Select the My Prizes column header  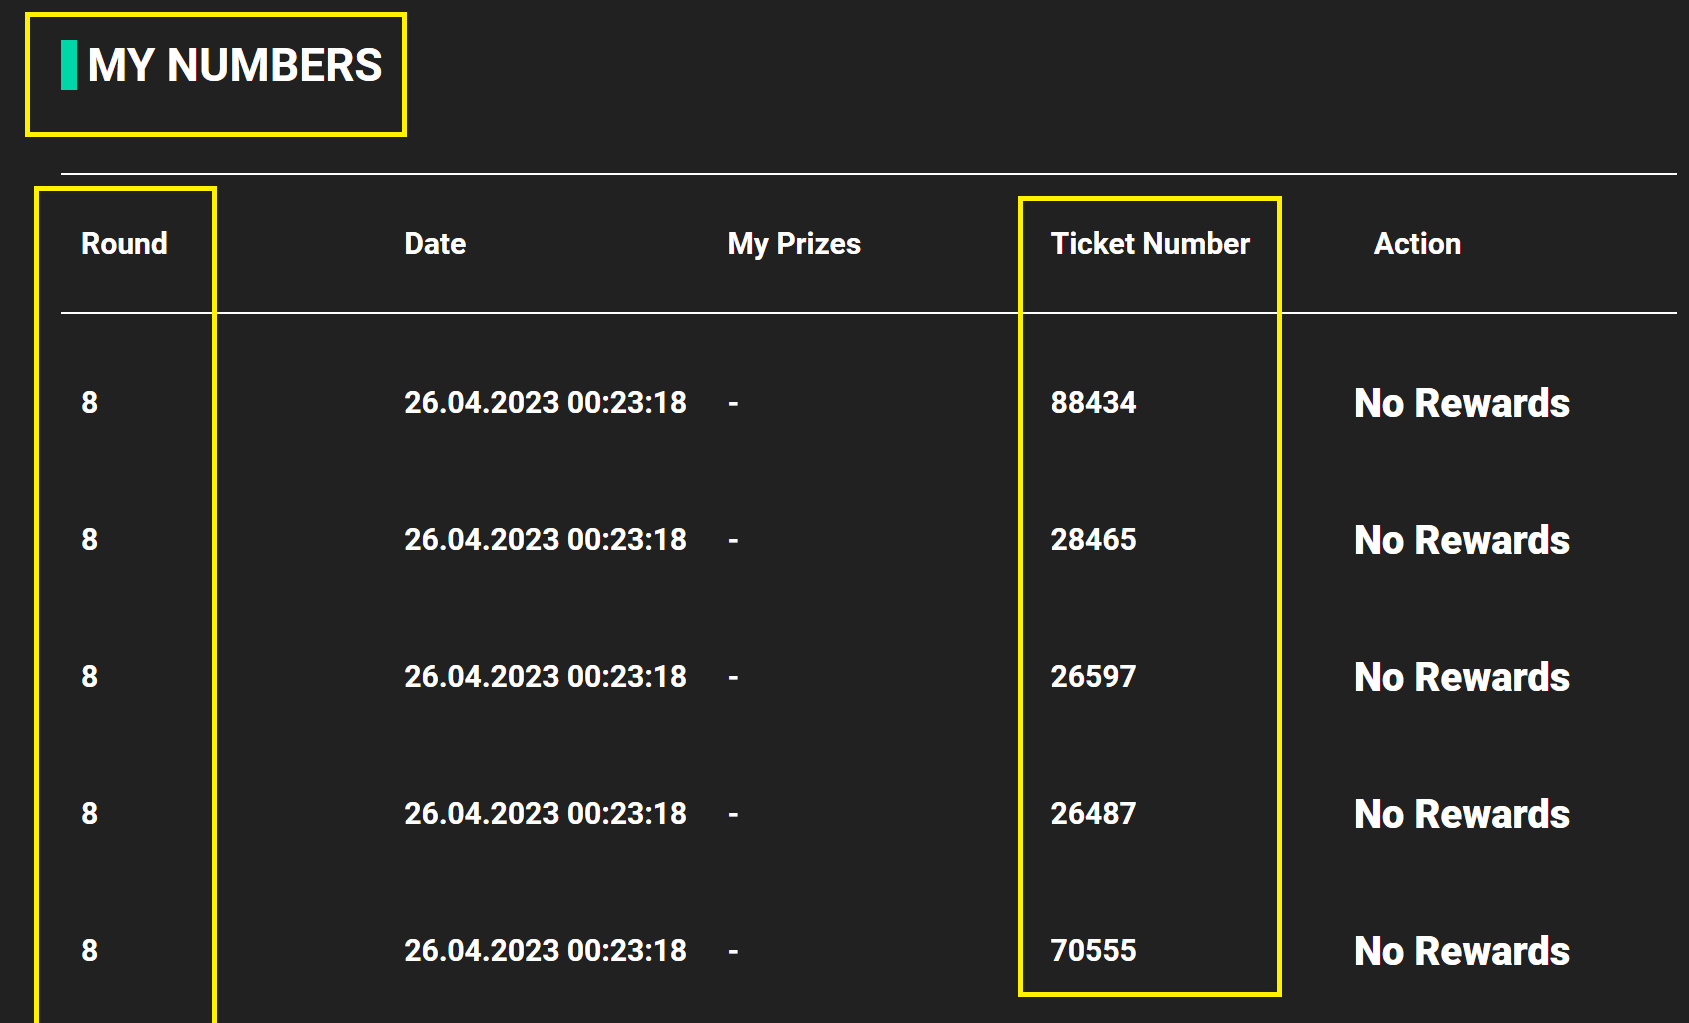pos(794,244)
